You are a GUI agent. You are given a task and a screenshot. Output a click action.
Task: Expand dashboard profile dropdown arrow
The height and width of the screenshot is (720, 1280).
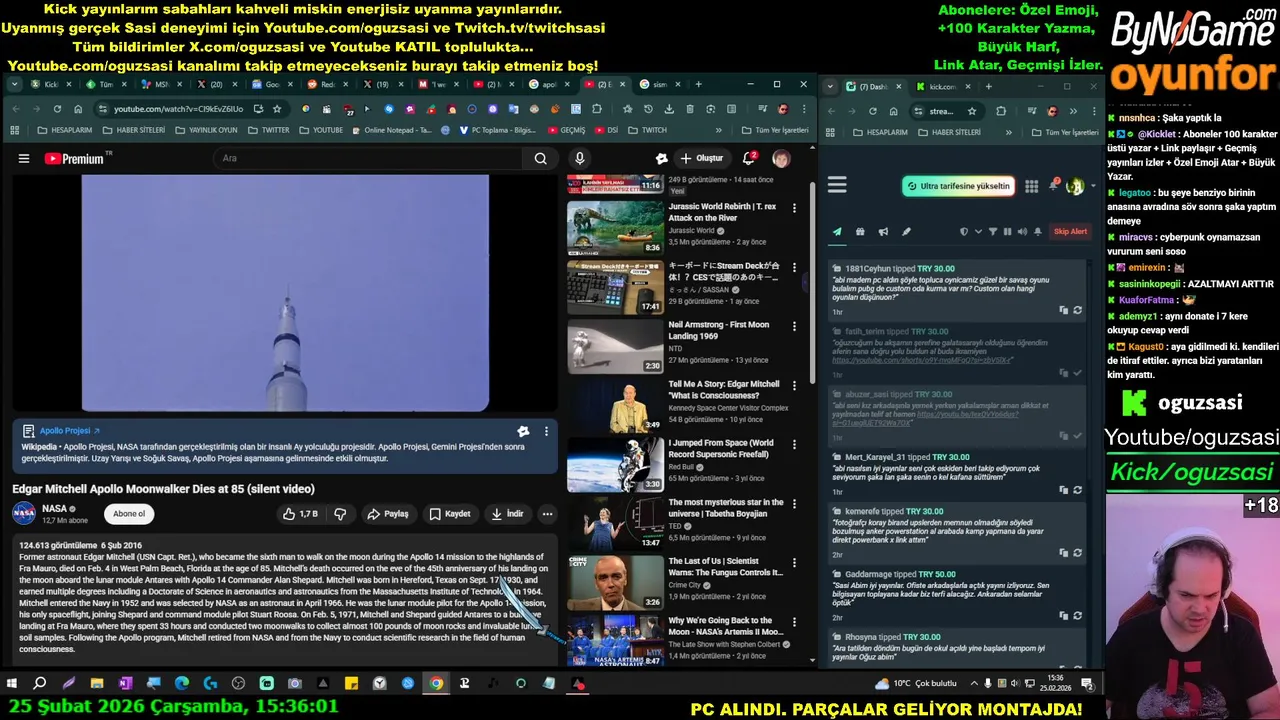(1093, 186)
